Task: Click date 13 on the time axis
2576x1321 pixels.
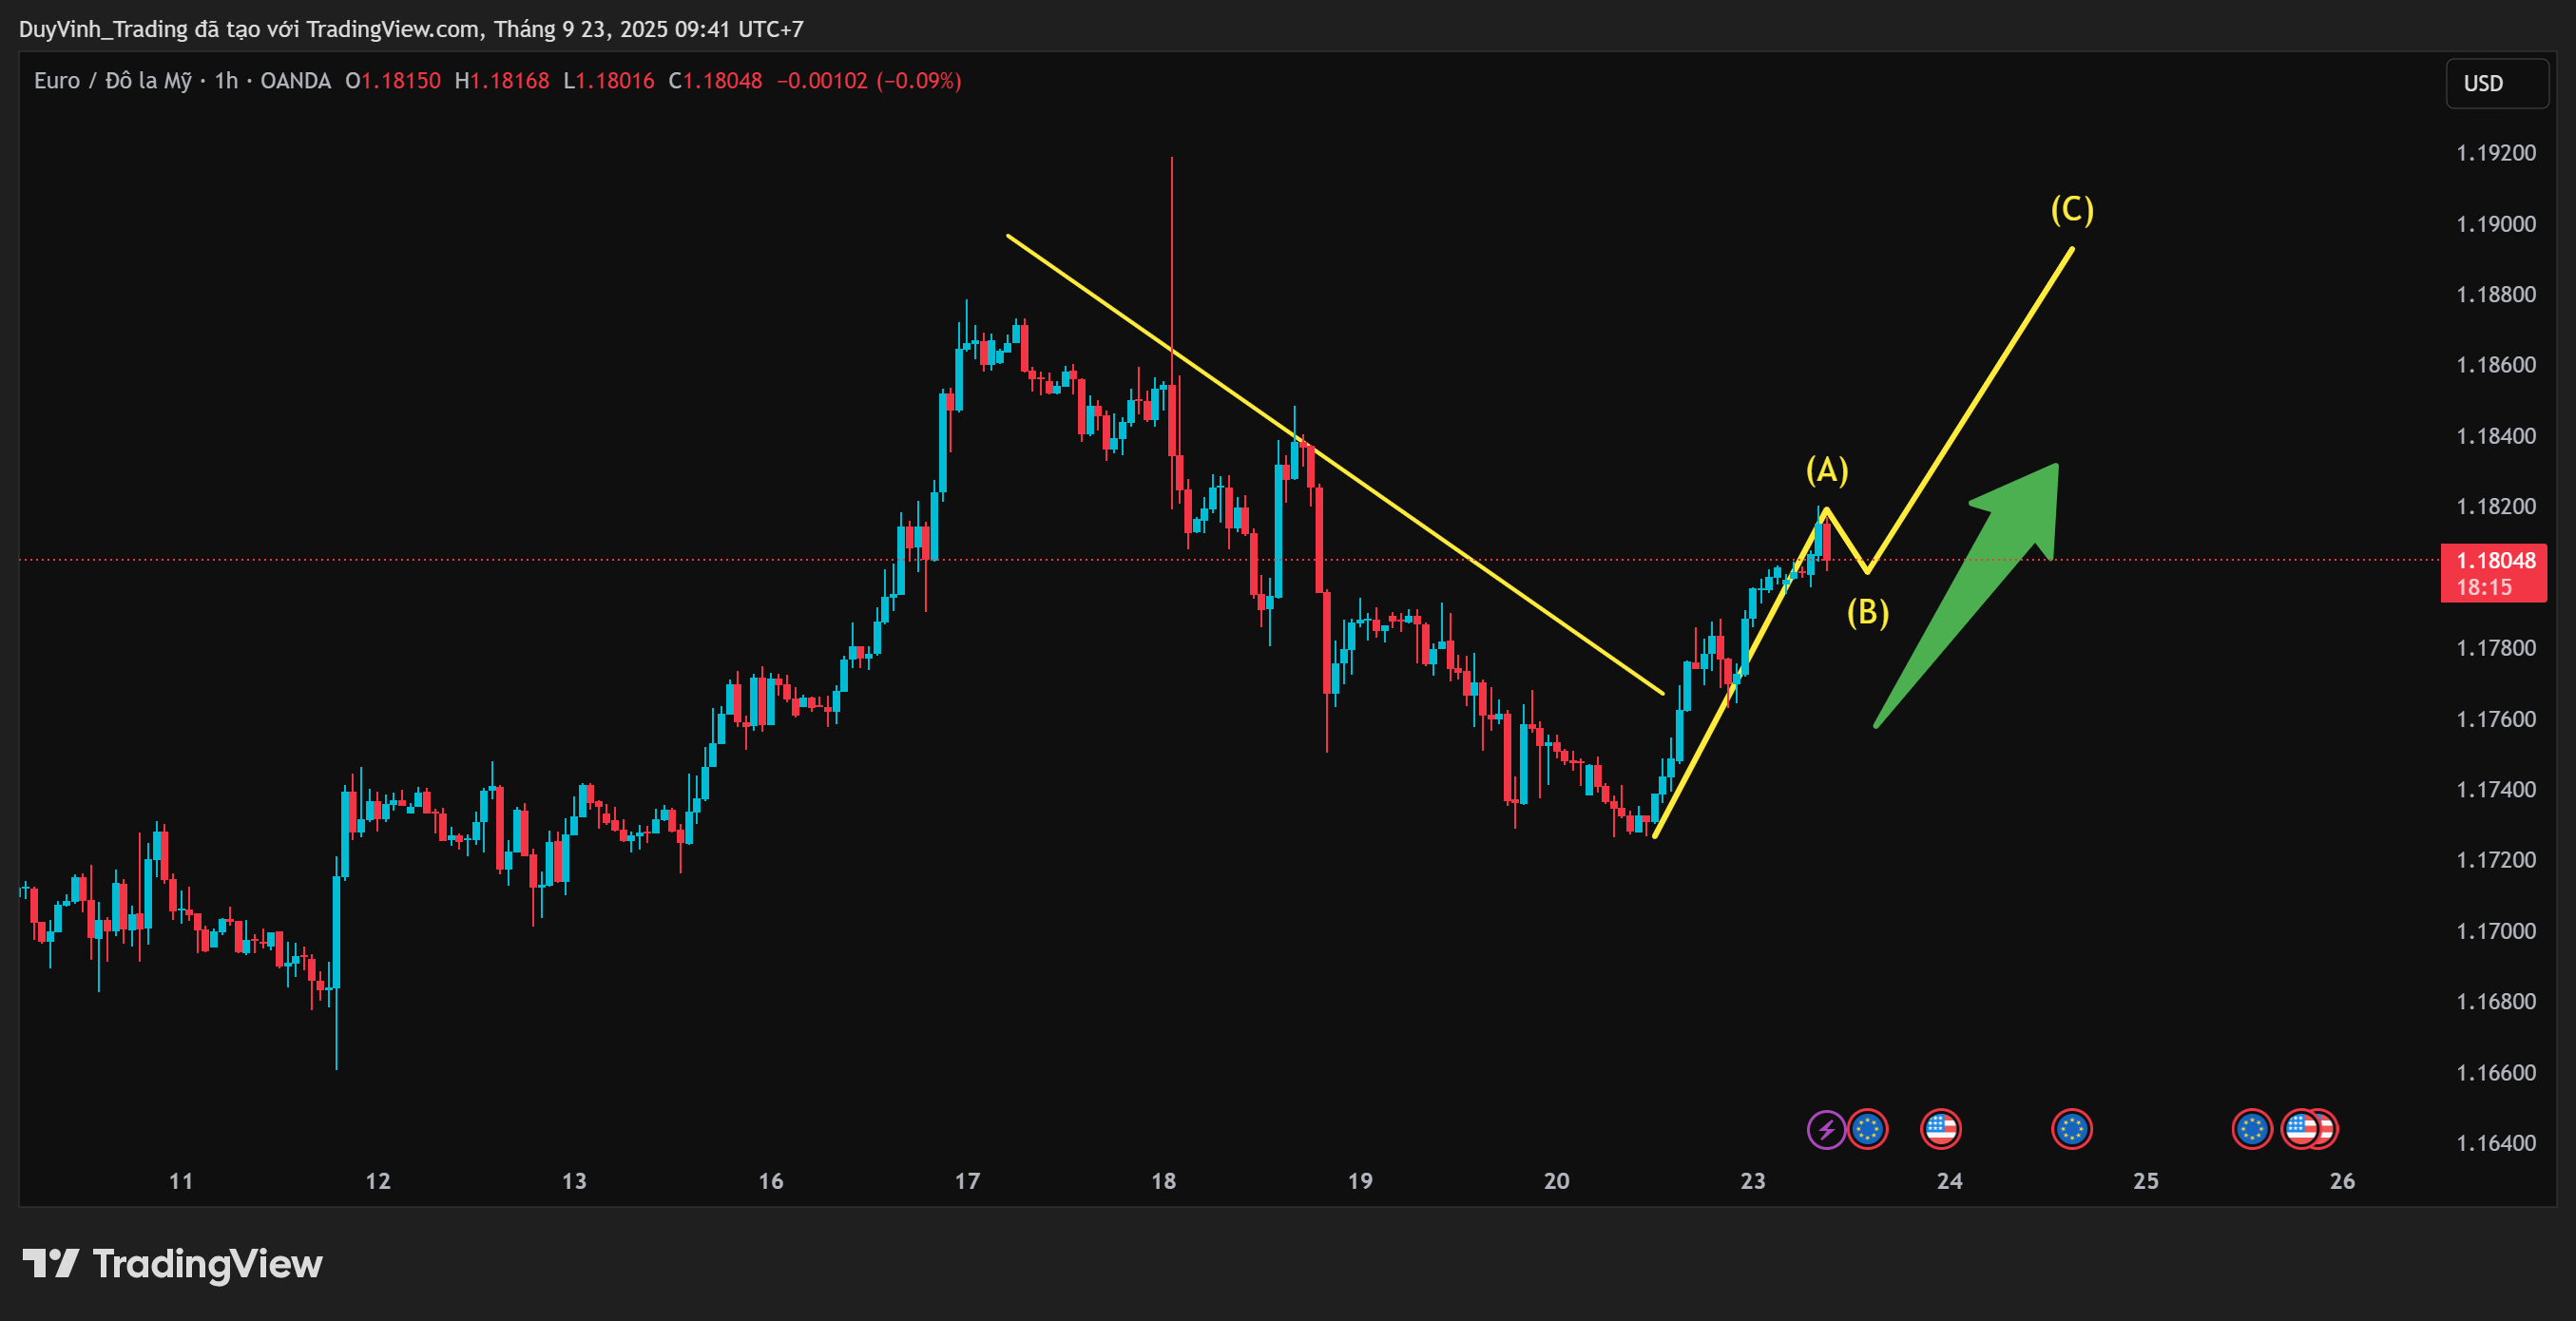Action: point(574,1181)
